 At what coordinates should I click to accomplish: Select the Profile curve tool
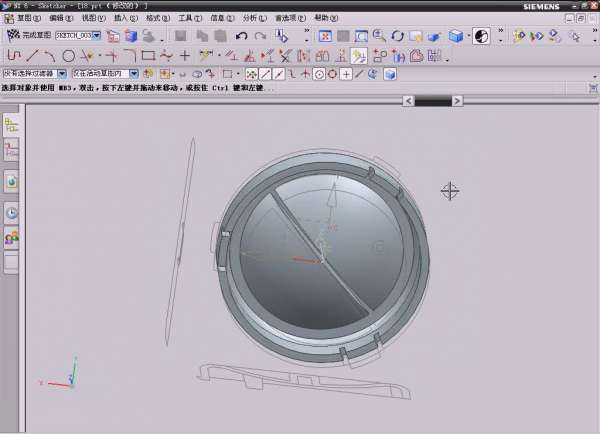tap(14, 56)
